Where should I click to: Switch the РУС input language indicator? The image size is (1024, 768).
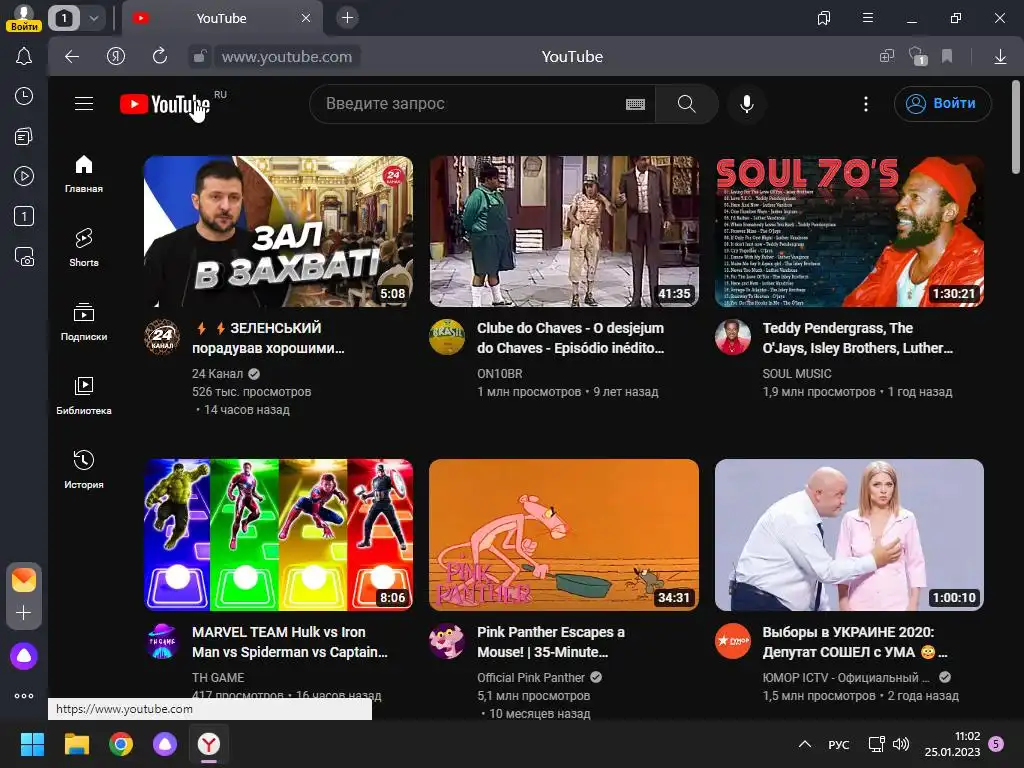tap(839, 744)
